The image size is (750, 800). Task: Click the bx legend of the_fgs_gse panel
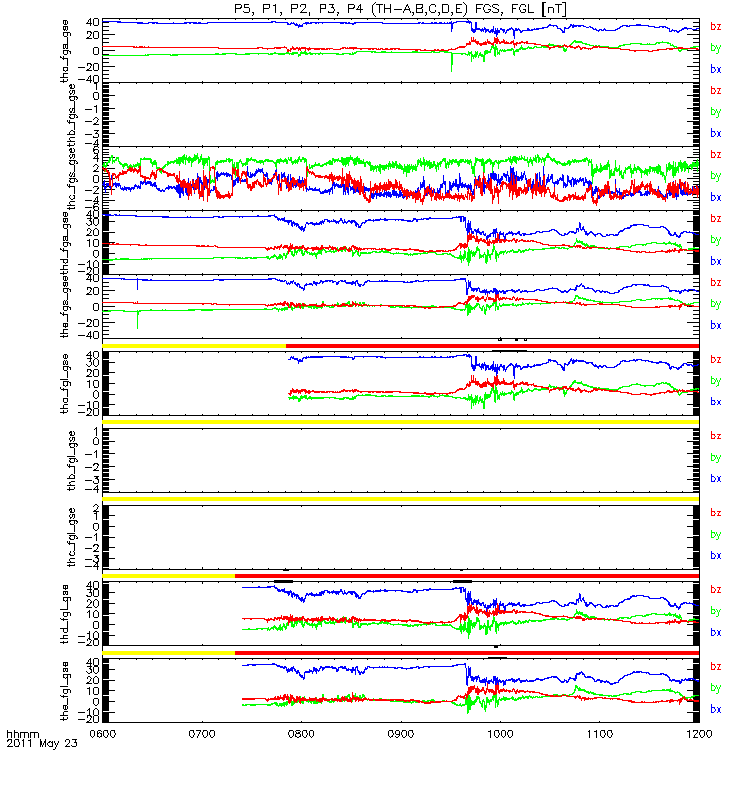716,326
